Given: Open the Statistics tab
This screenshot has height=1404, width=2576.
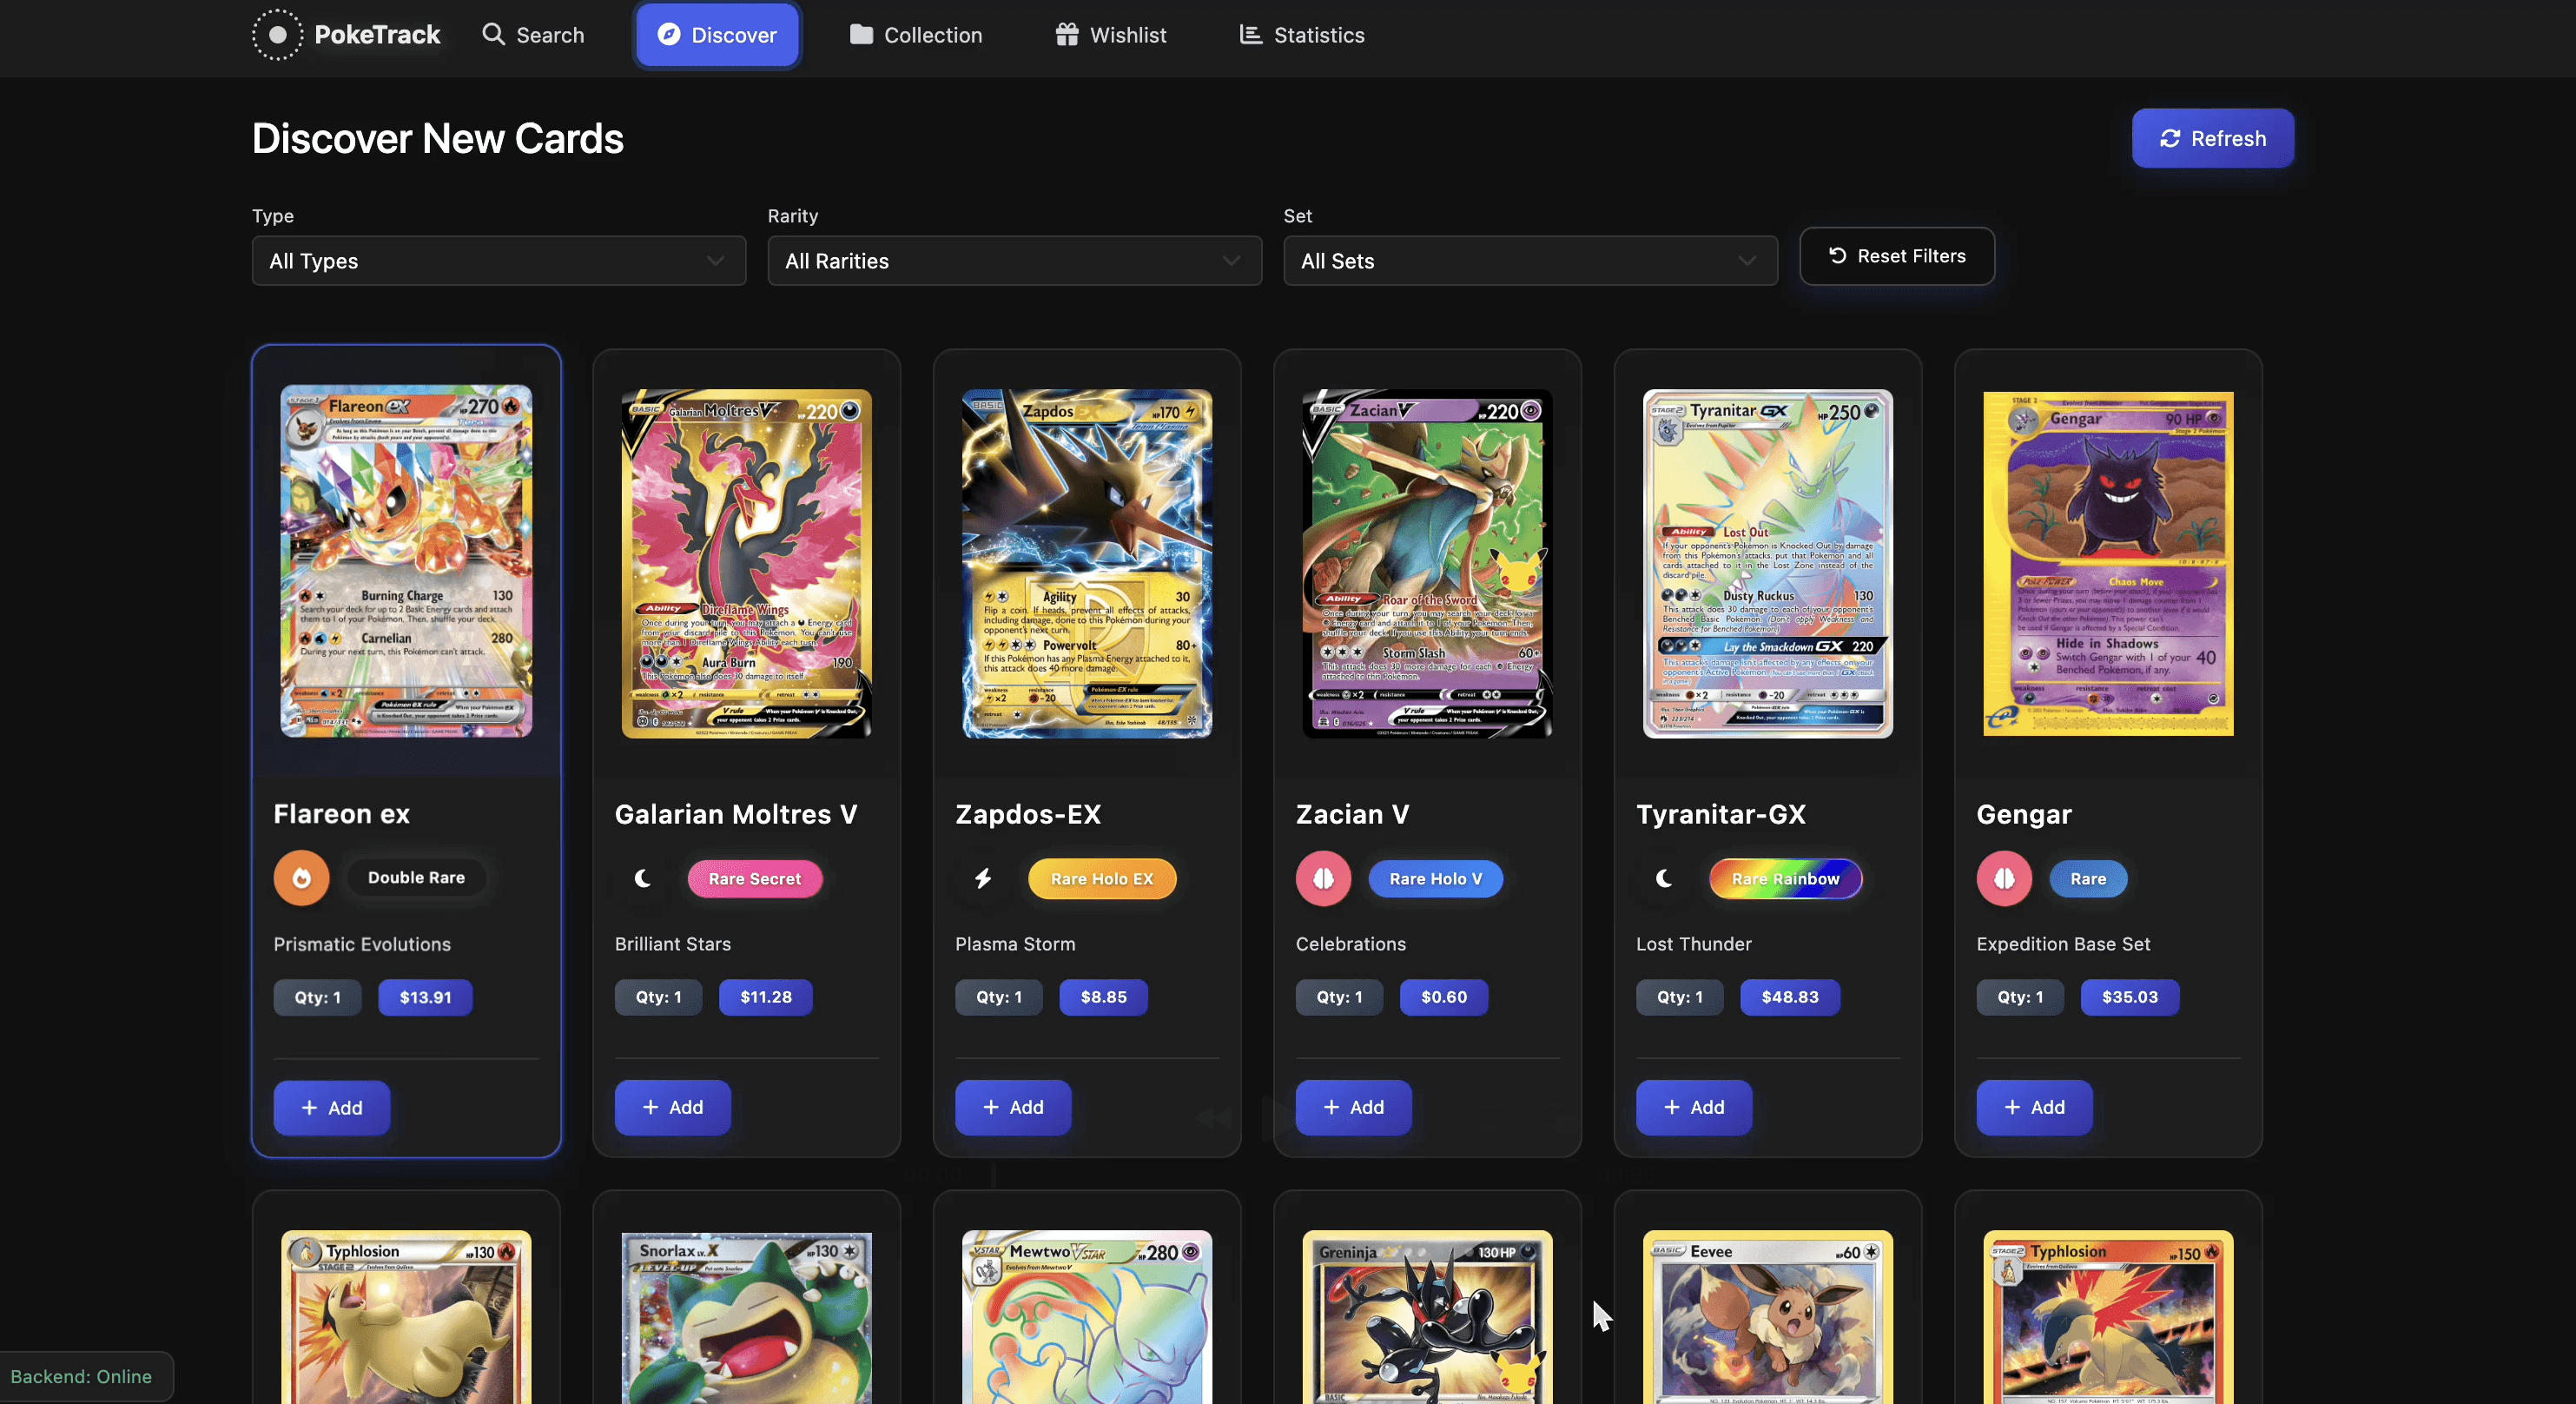Looking at the screenshot, I should (x=1302, y=35).
